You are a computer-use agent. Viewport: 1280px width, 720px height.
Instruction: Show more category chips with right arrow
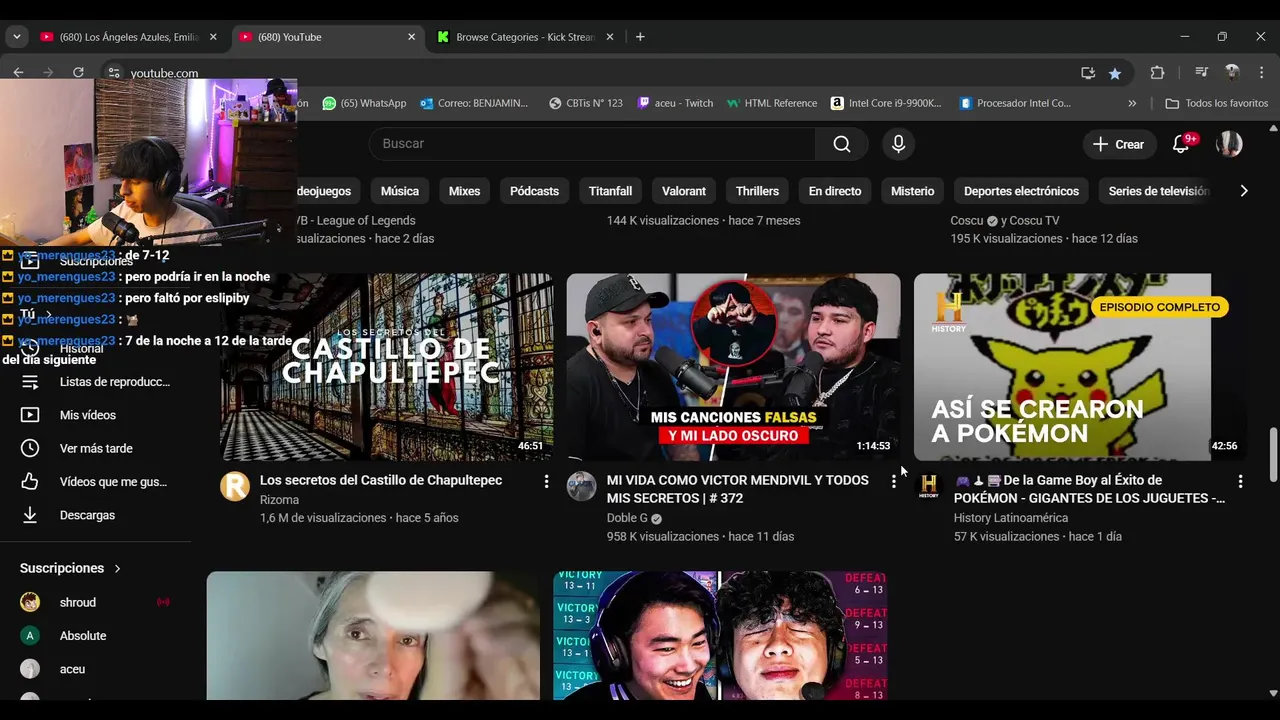[x=1244, y=191]
